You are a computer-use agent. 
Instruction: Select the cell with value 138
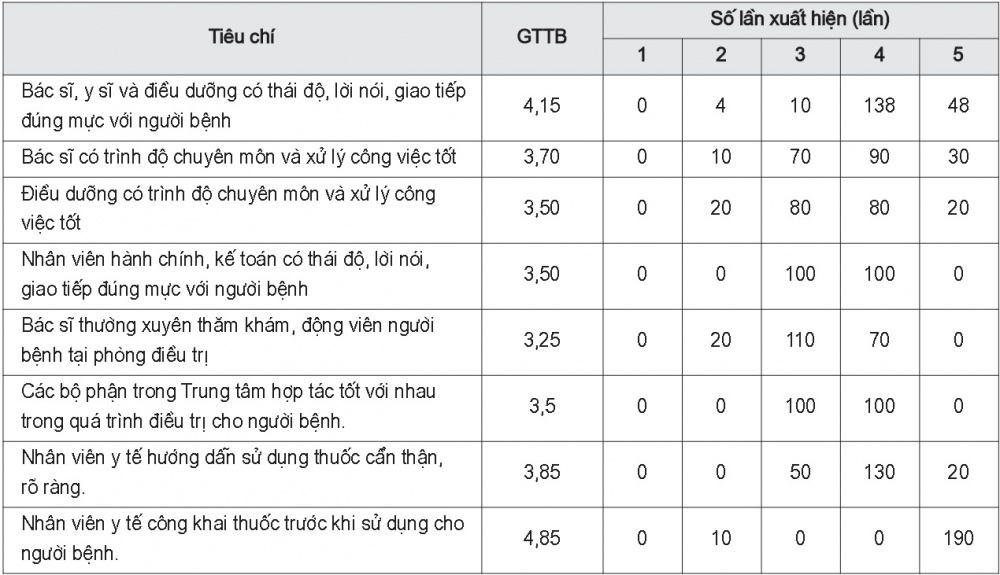tap(879, 105)
